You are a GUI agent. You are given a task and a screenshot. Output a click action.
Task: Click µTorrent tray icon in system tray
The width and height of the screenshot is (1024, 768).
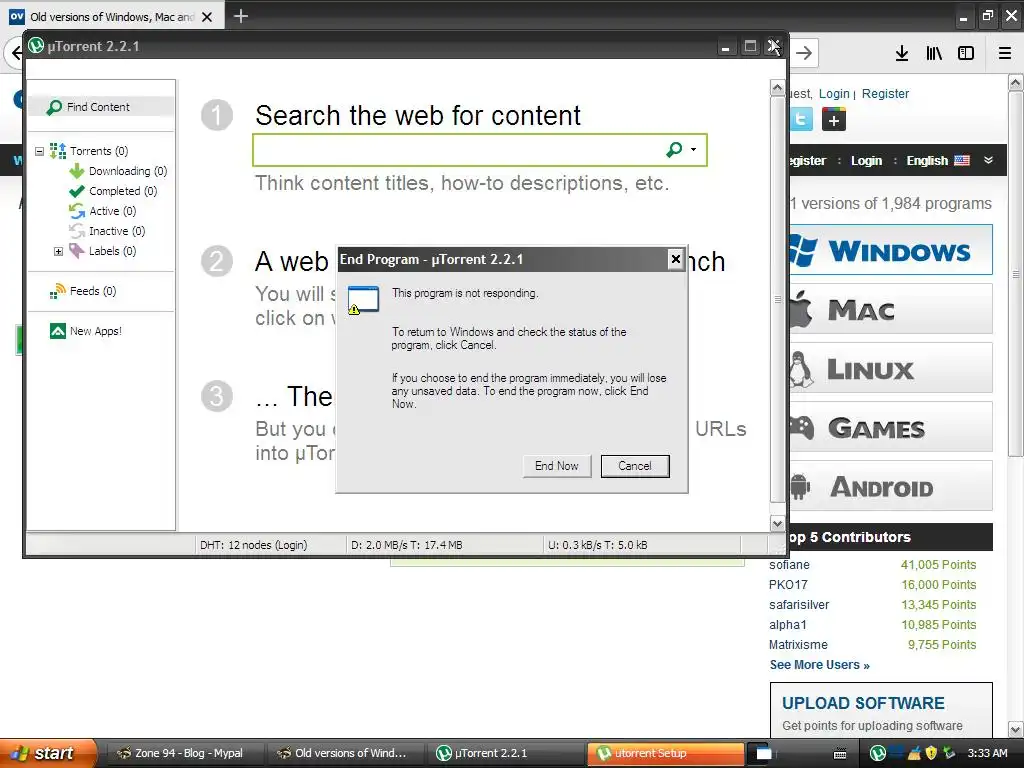click(878, 753)
